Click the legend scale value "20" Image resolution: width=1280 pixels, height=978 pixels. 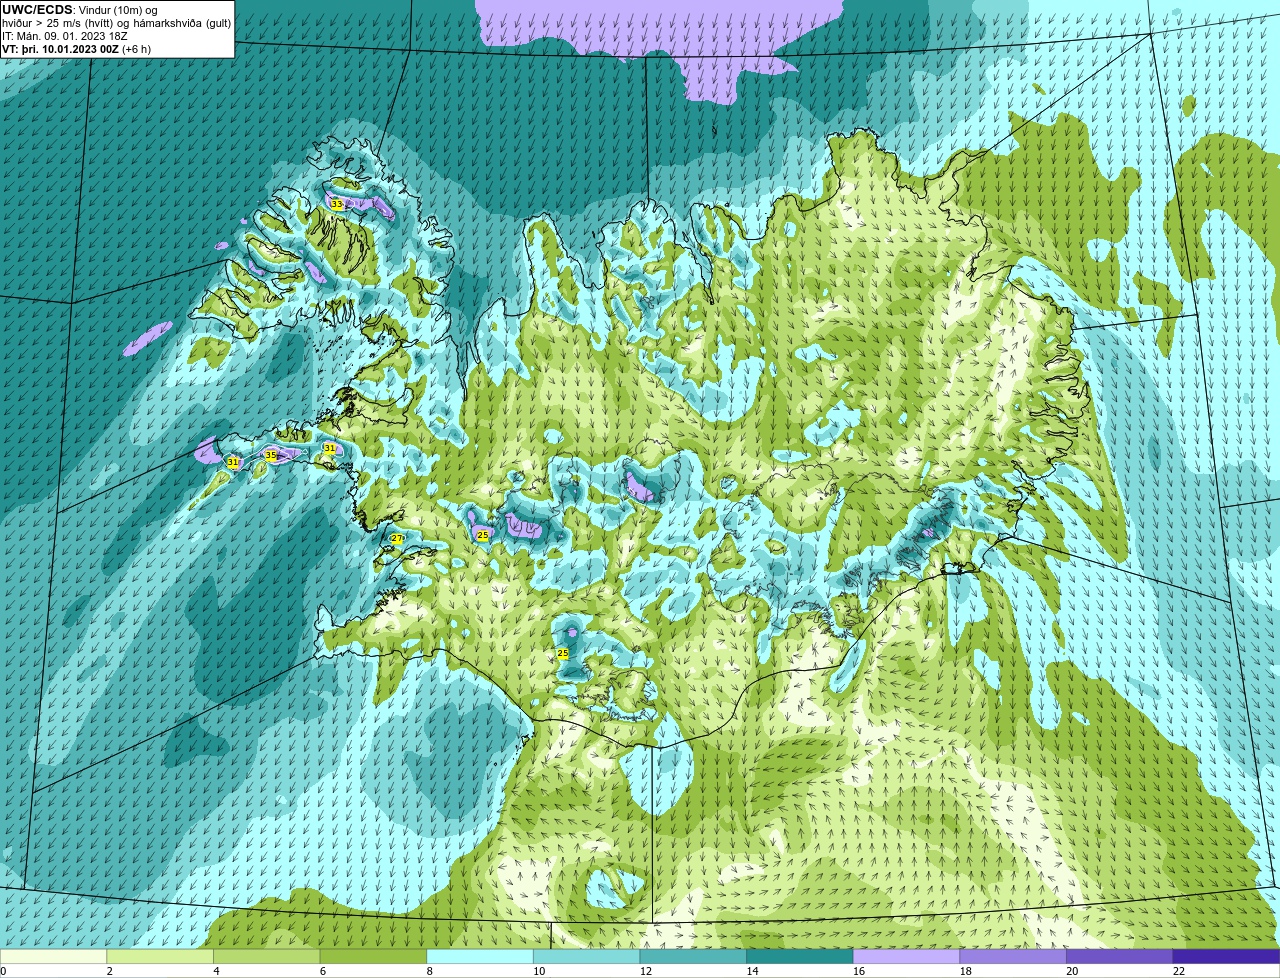[1072, 971]
